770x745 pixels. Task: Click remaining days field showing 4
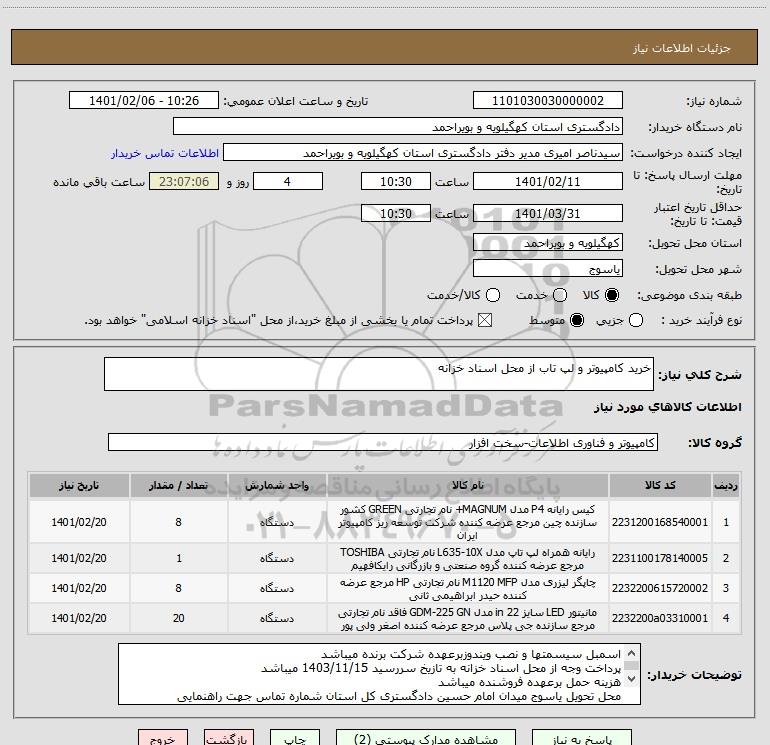click(x=288, y=181)
